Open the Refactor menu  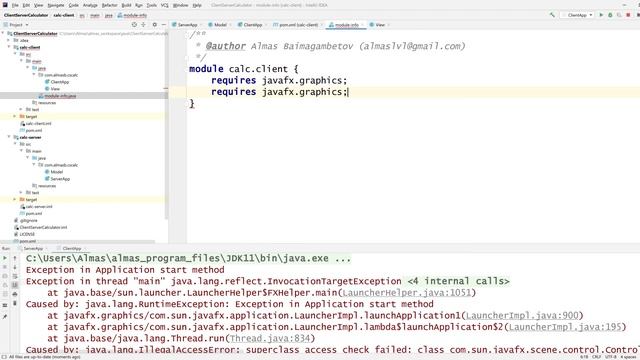tap(109, 5)
